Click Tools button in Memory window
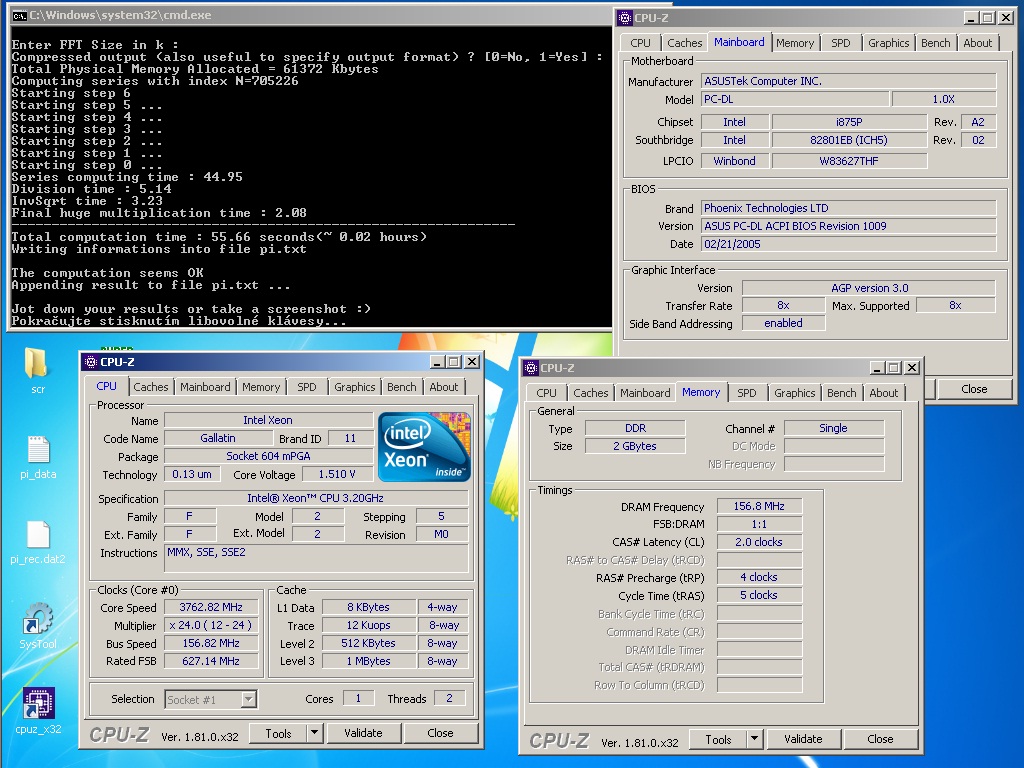 [x=718, y=739]
